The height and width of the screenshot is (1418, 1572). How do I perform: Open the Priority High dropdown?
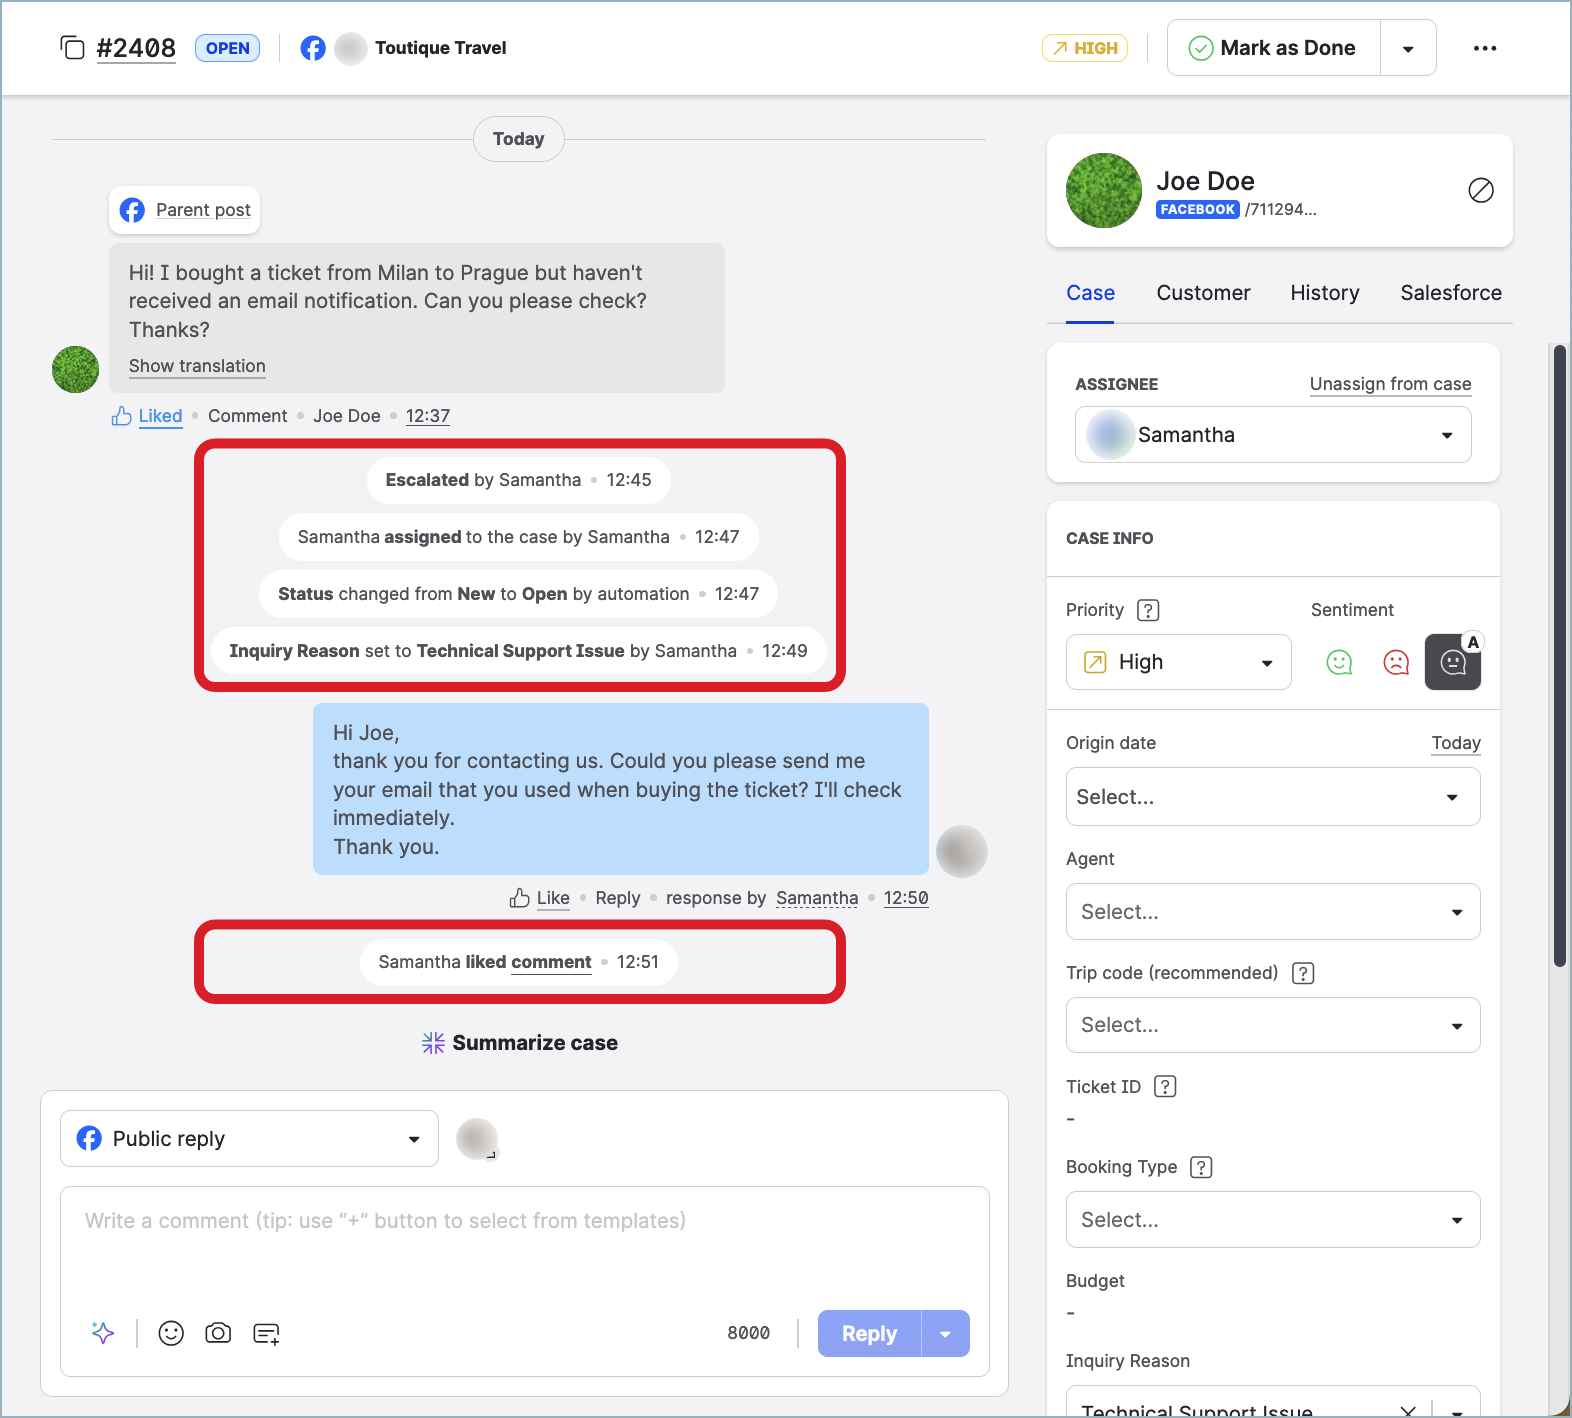pos(1178,662)
